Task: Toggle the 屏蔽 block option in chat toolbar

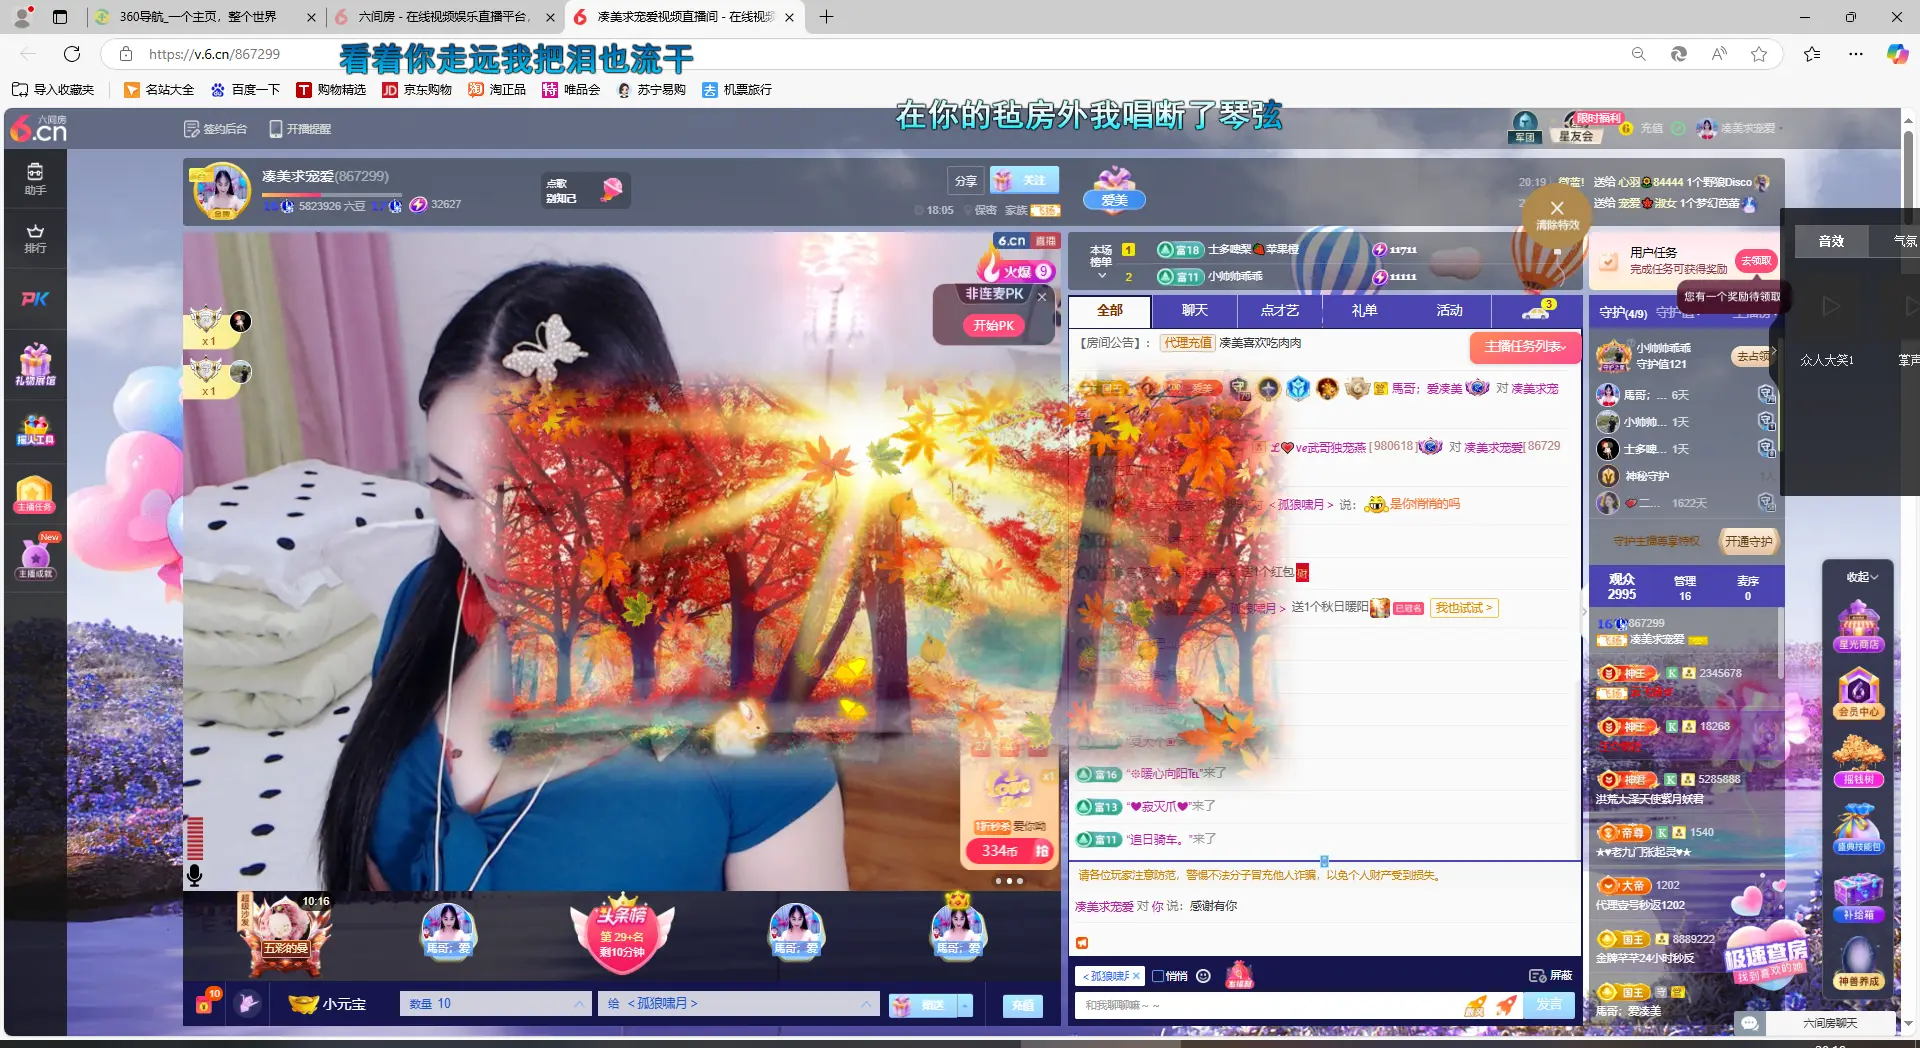Action: point(1551,976)
